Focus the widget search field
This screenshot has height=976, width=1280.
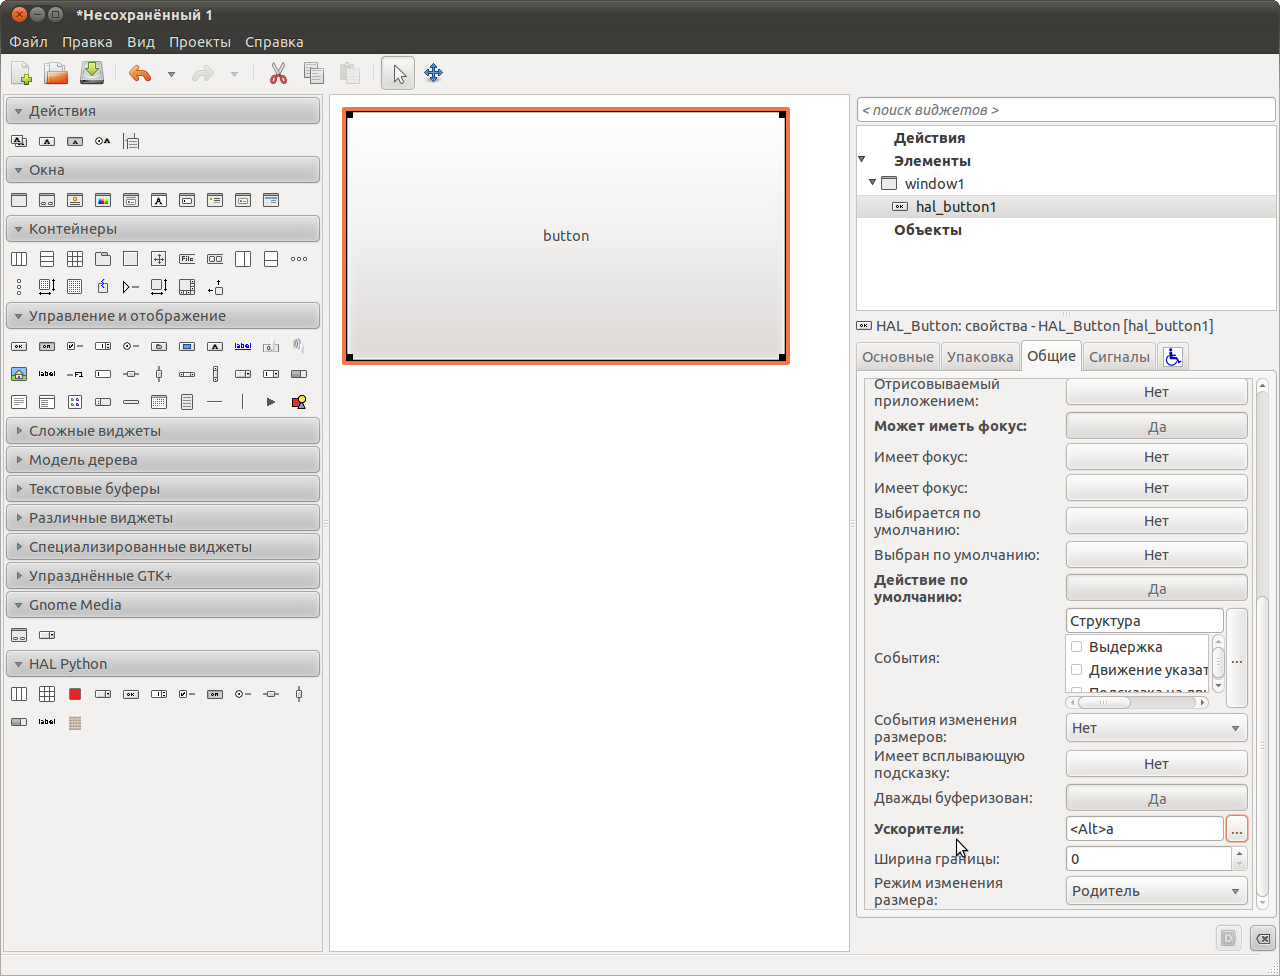click(1066, 109)
